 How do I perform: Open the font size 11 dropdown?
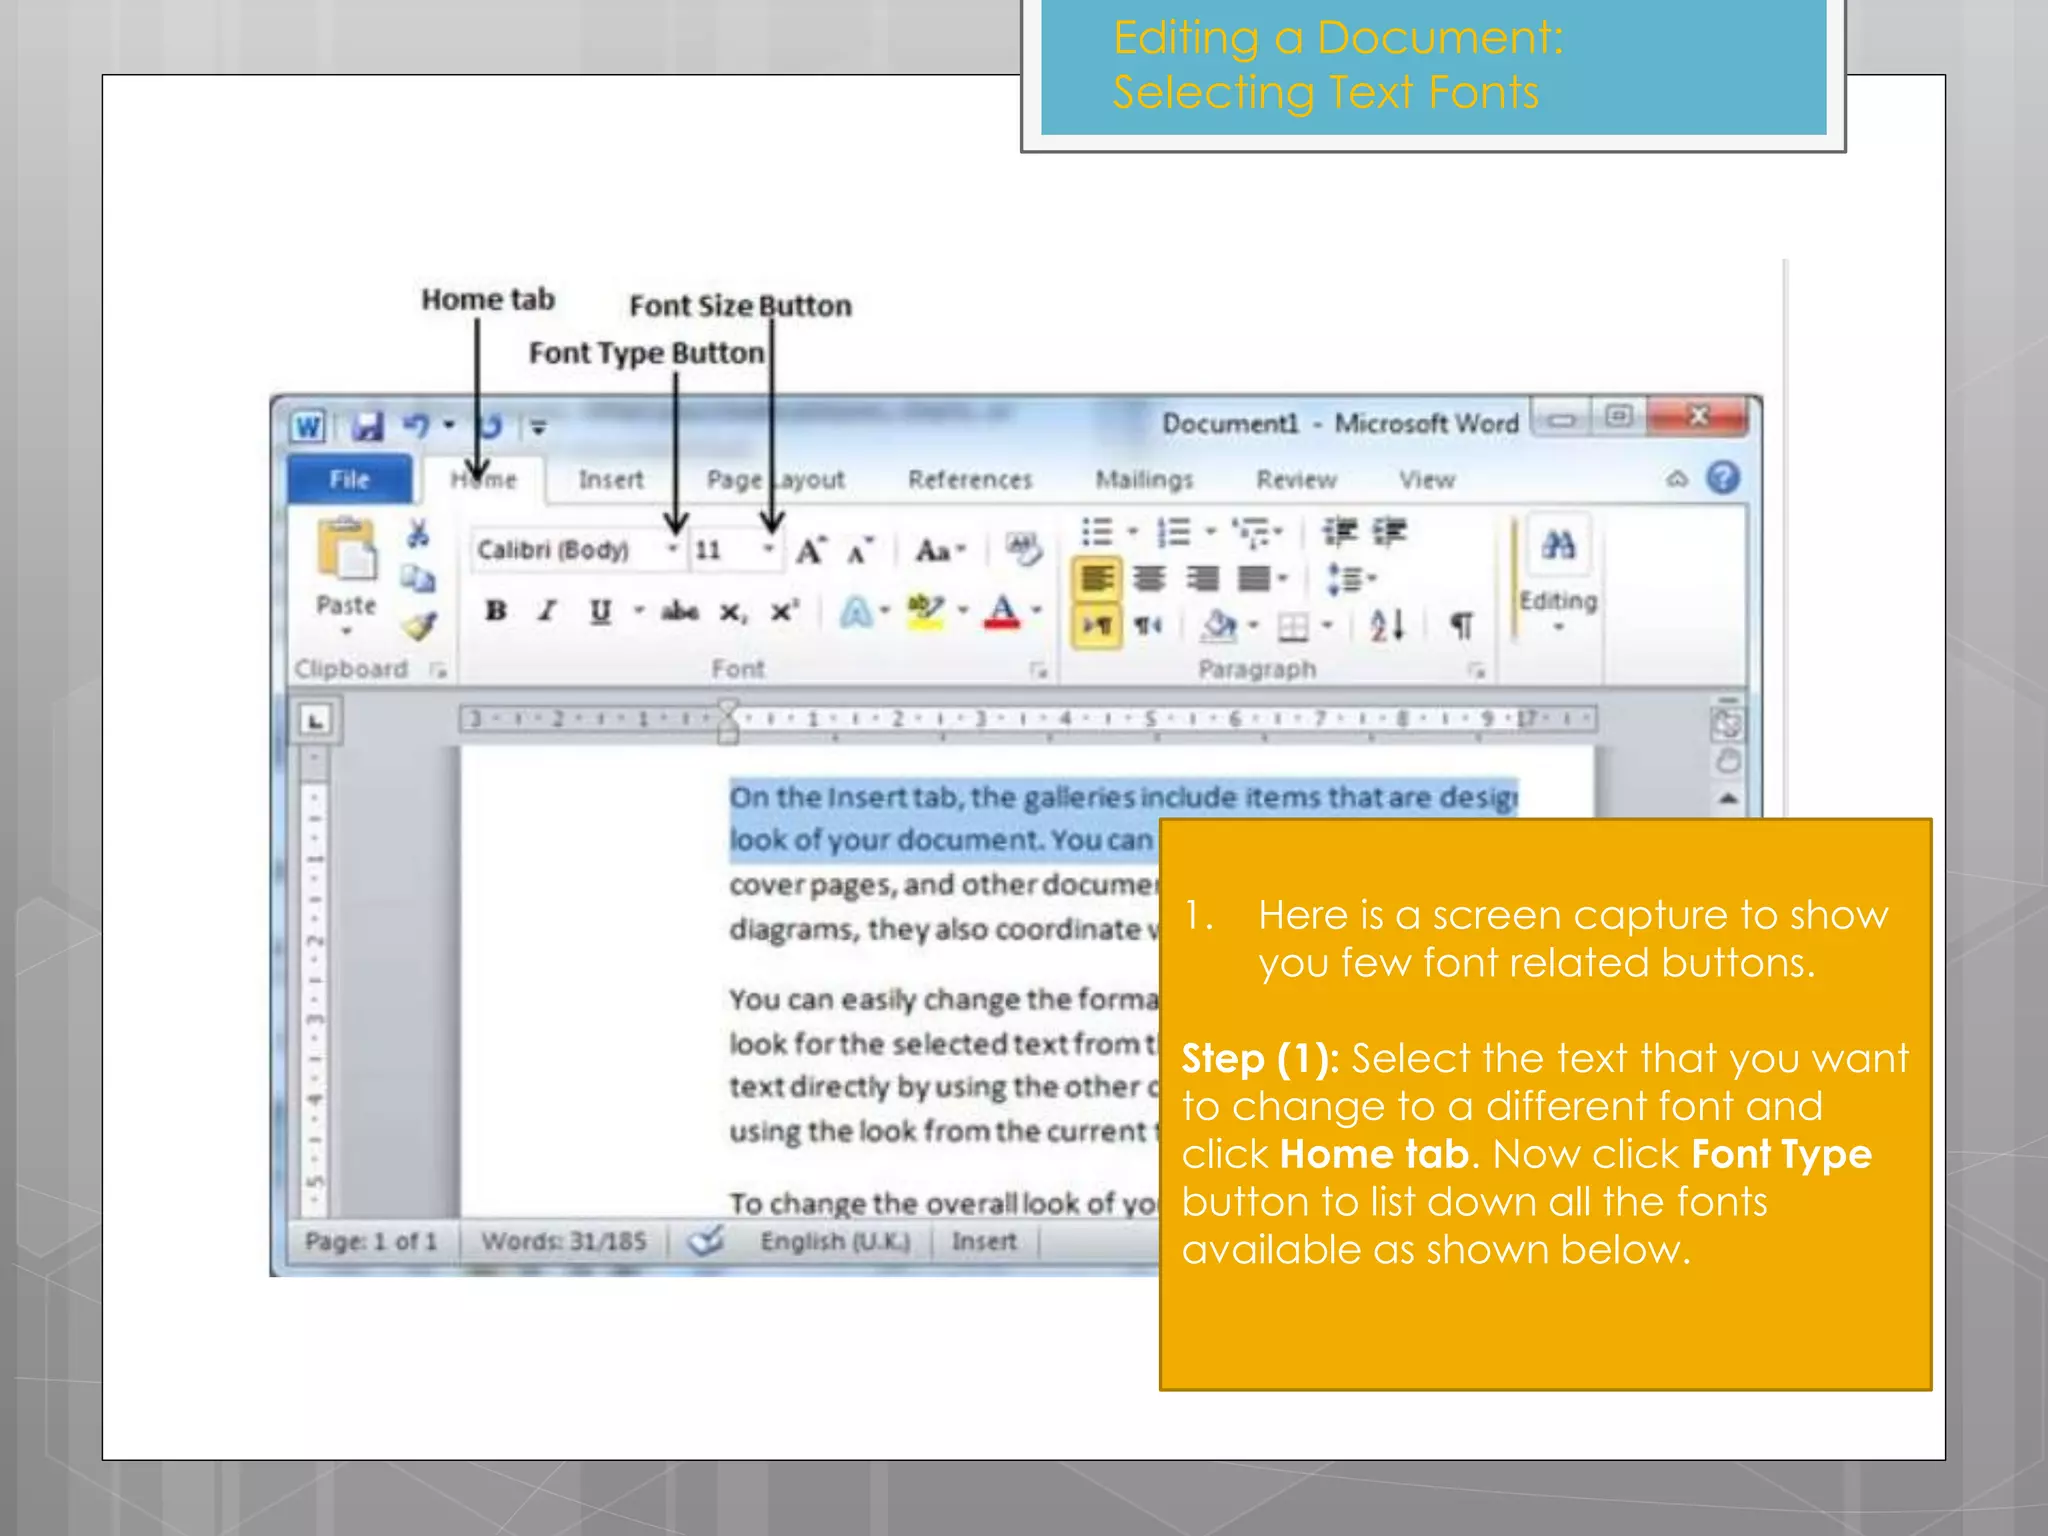[x=769, y=549]
